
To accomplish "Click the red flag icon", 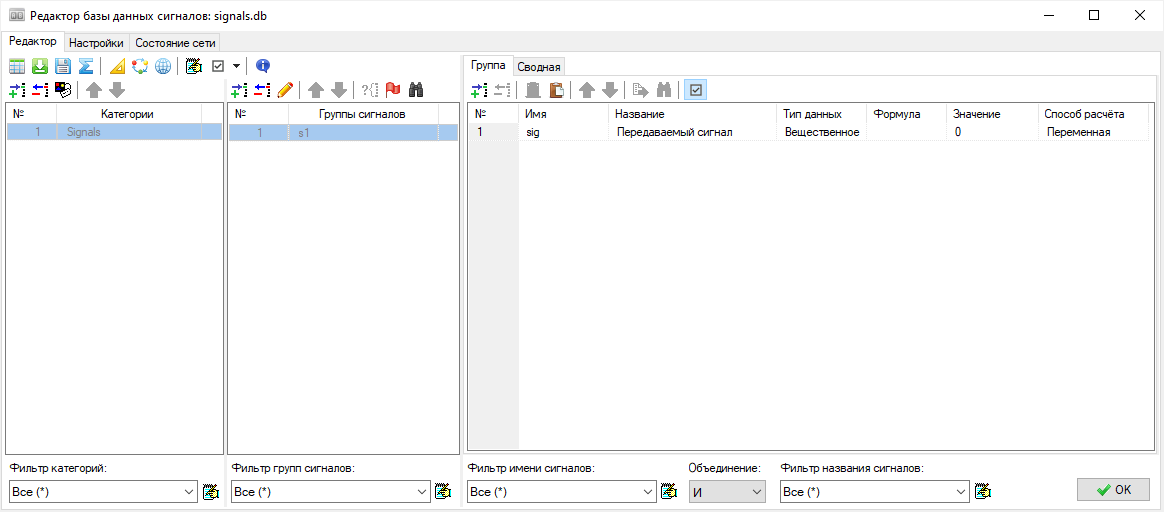I will [x=393, y=90].
